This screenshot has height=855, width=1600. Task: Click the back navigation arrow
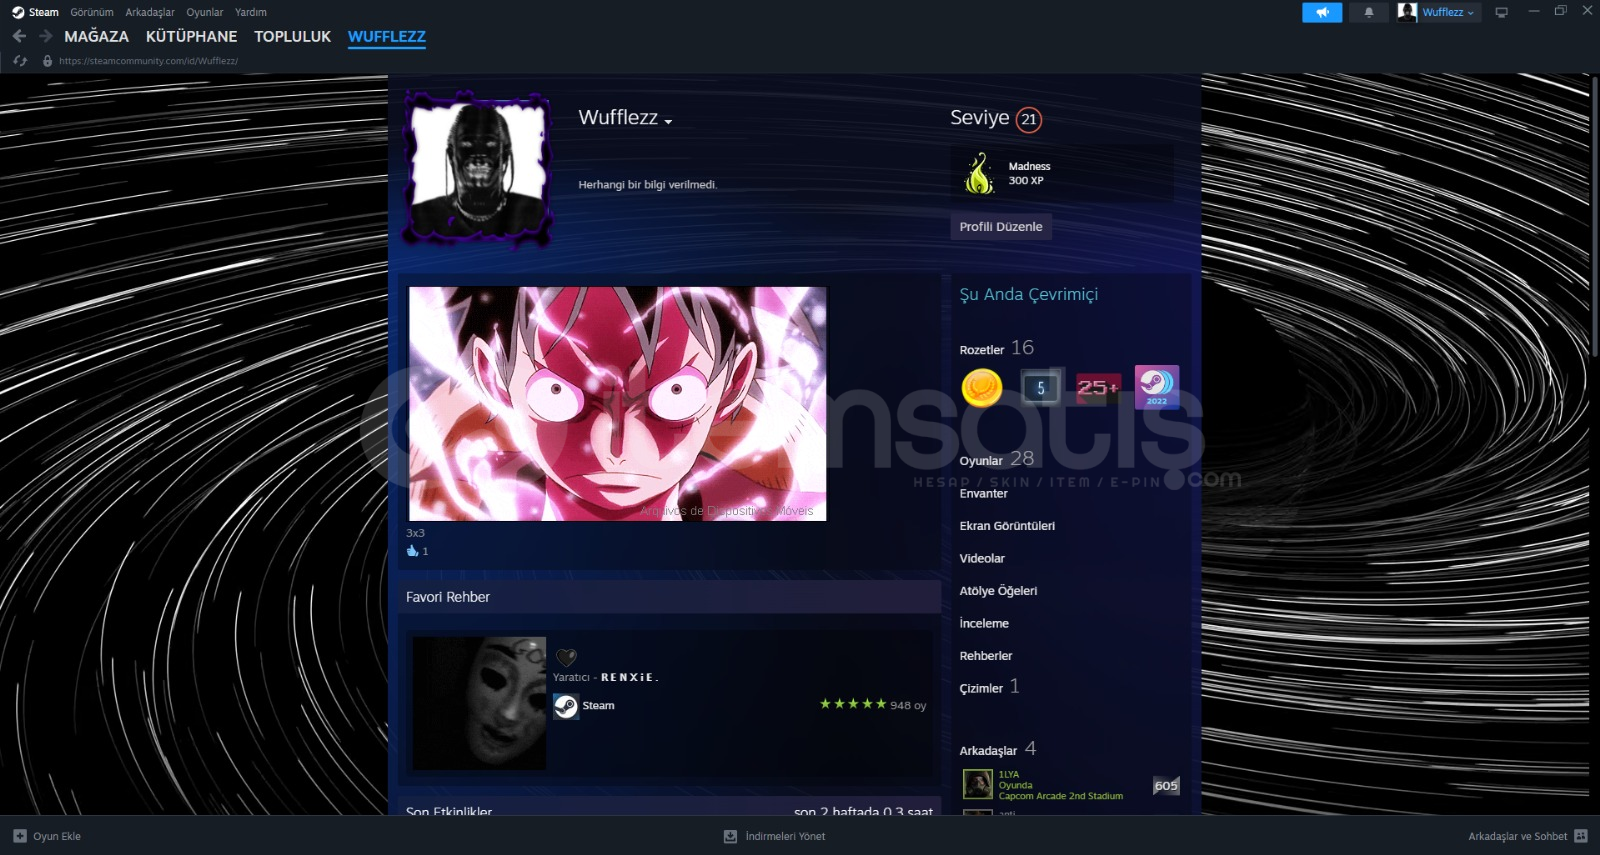19,36
